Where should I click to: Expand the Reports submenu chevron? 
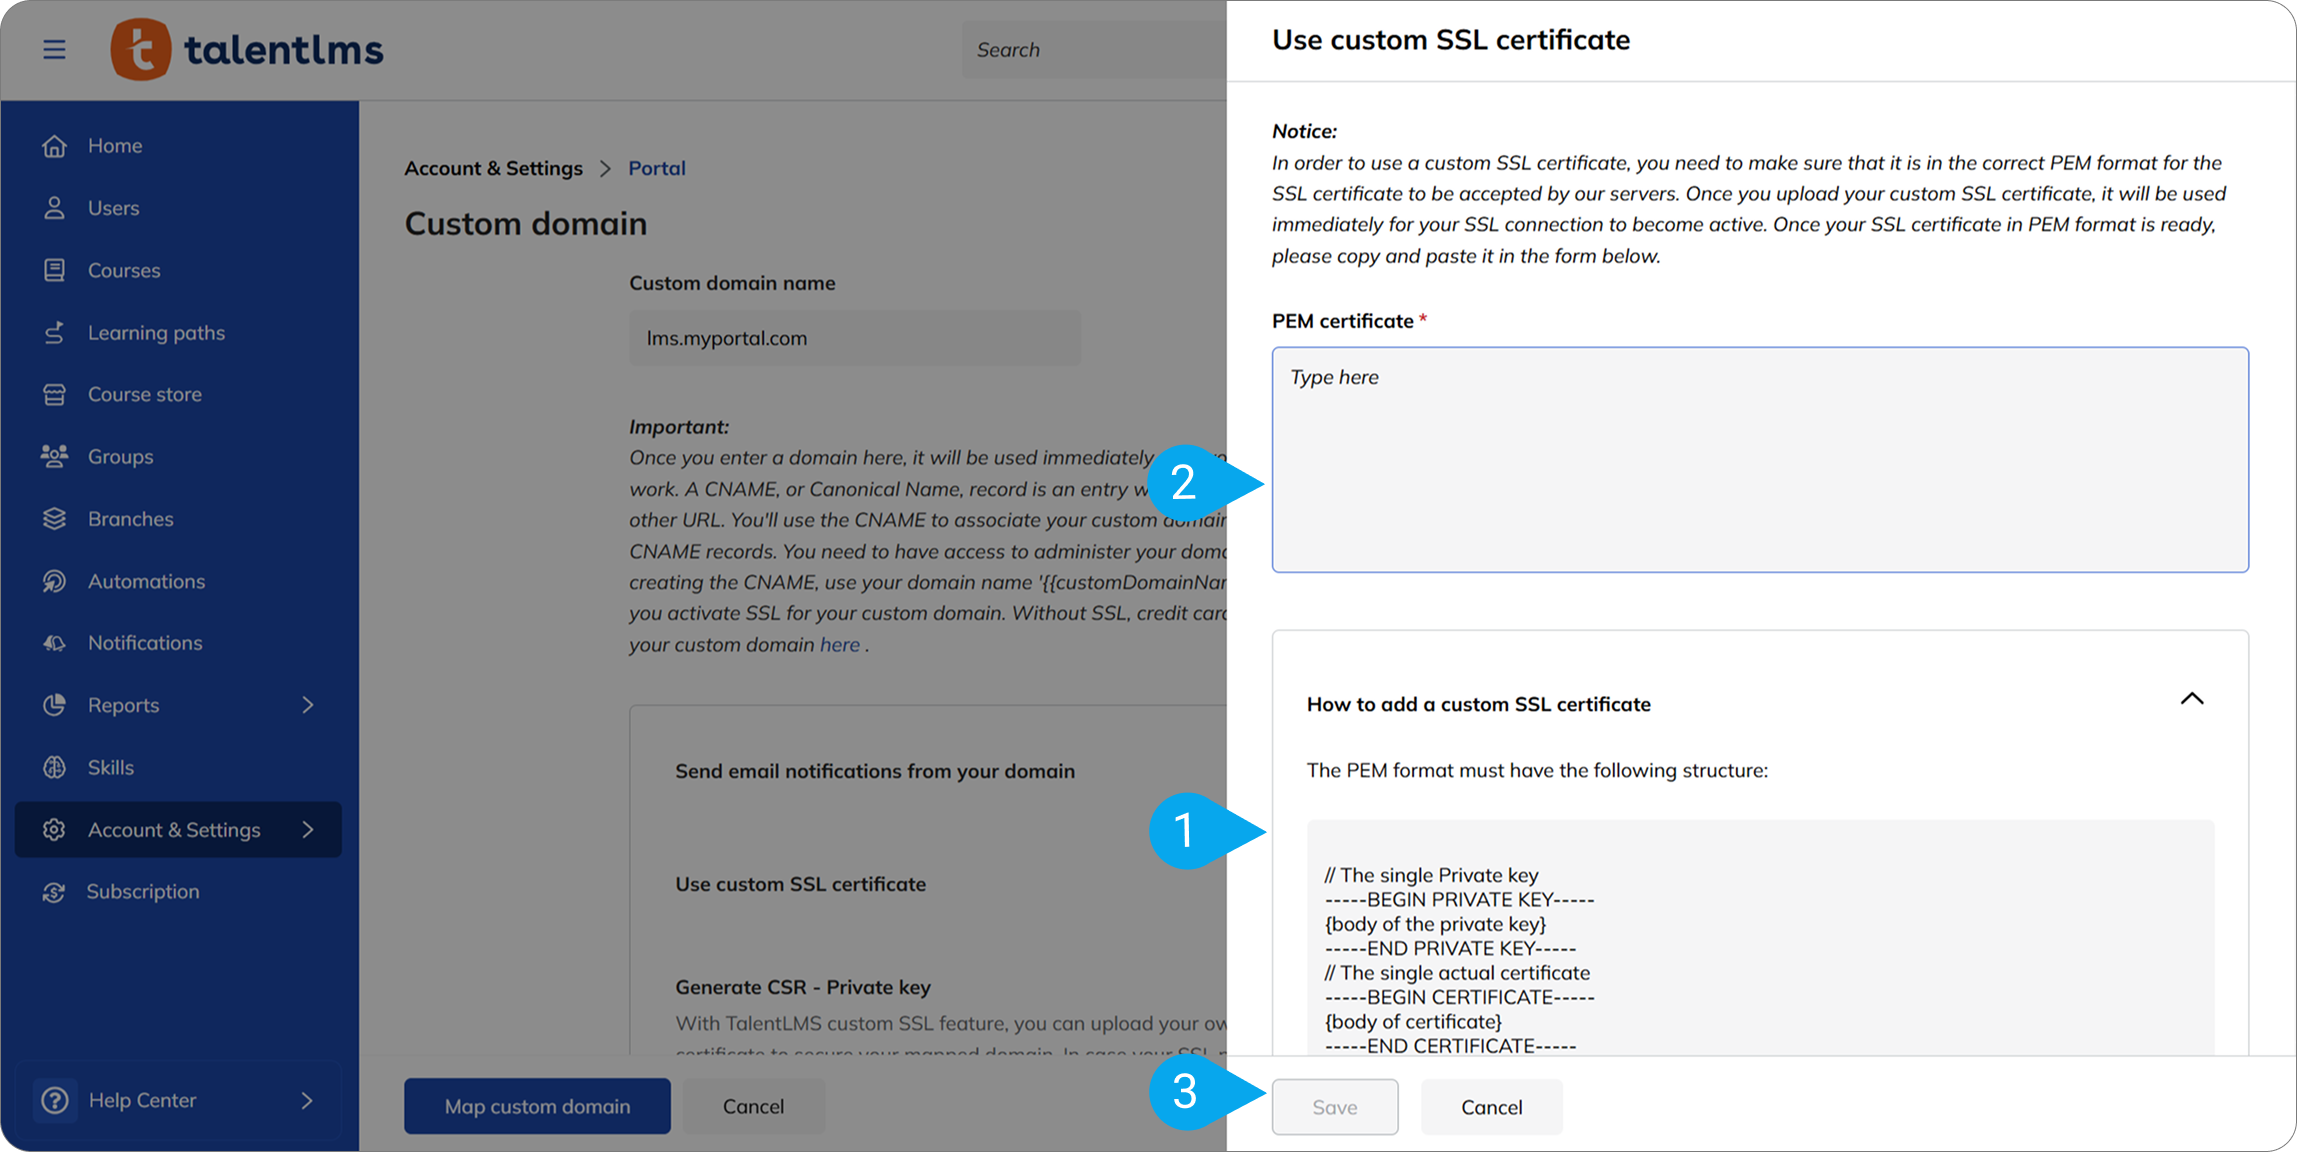[308, 705]
